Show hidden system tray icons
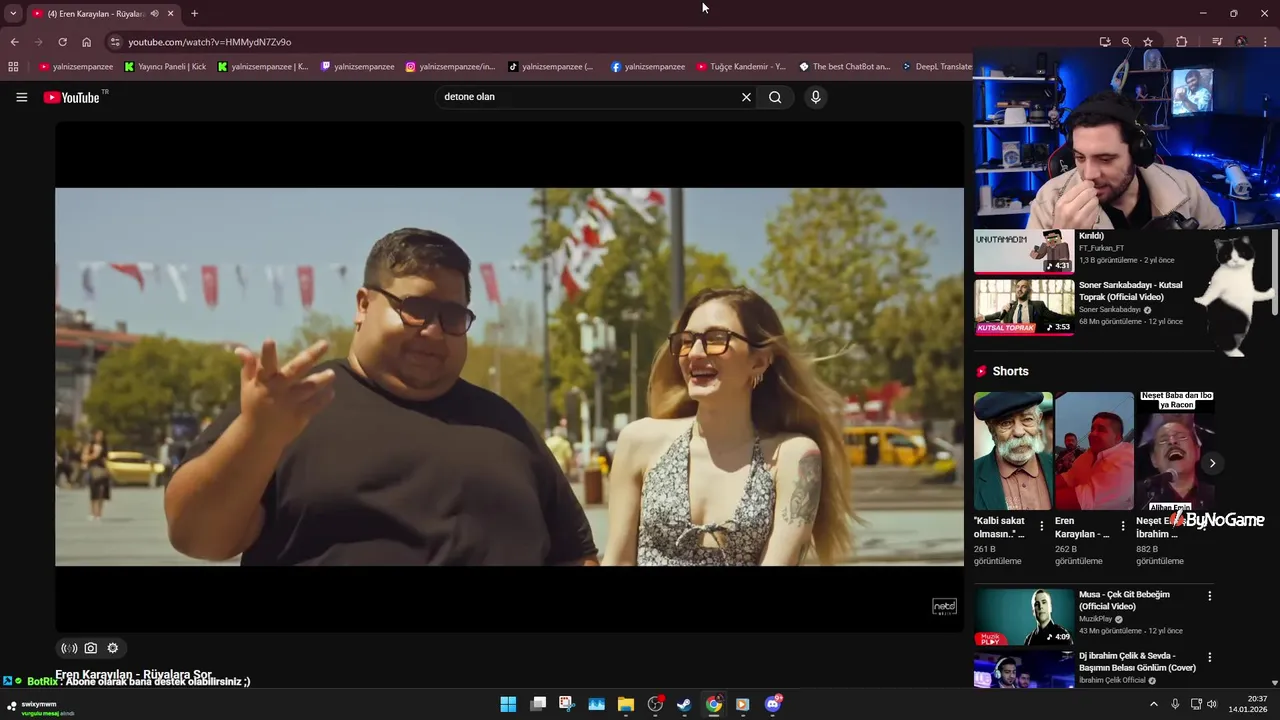This screenshot has height=720, width=1280. [1153, 704]
